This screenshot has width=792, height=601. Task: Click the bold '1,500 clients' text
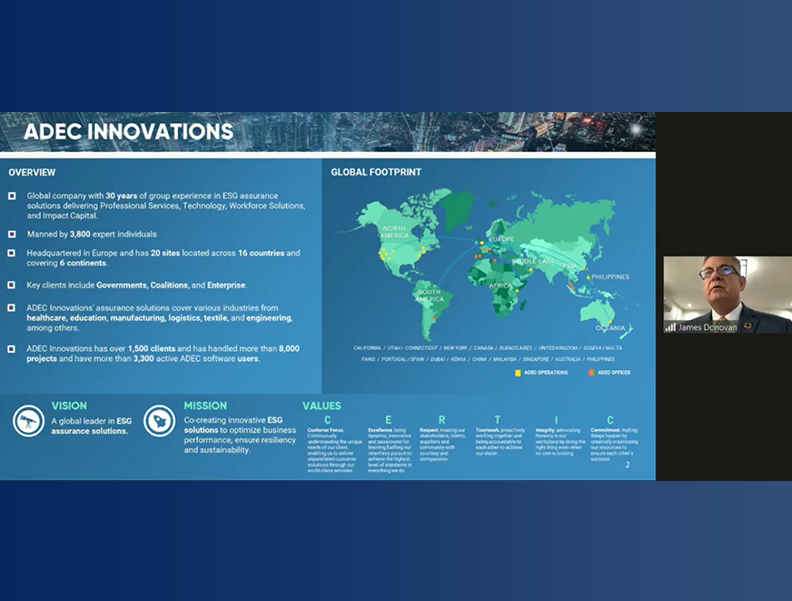coord(152,349)
